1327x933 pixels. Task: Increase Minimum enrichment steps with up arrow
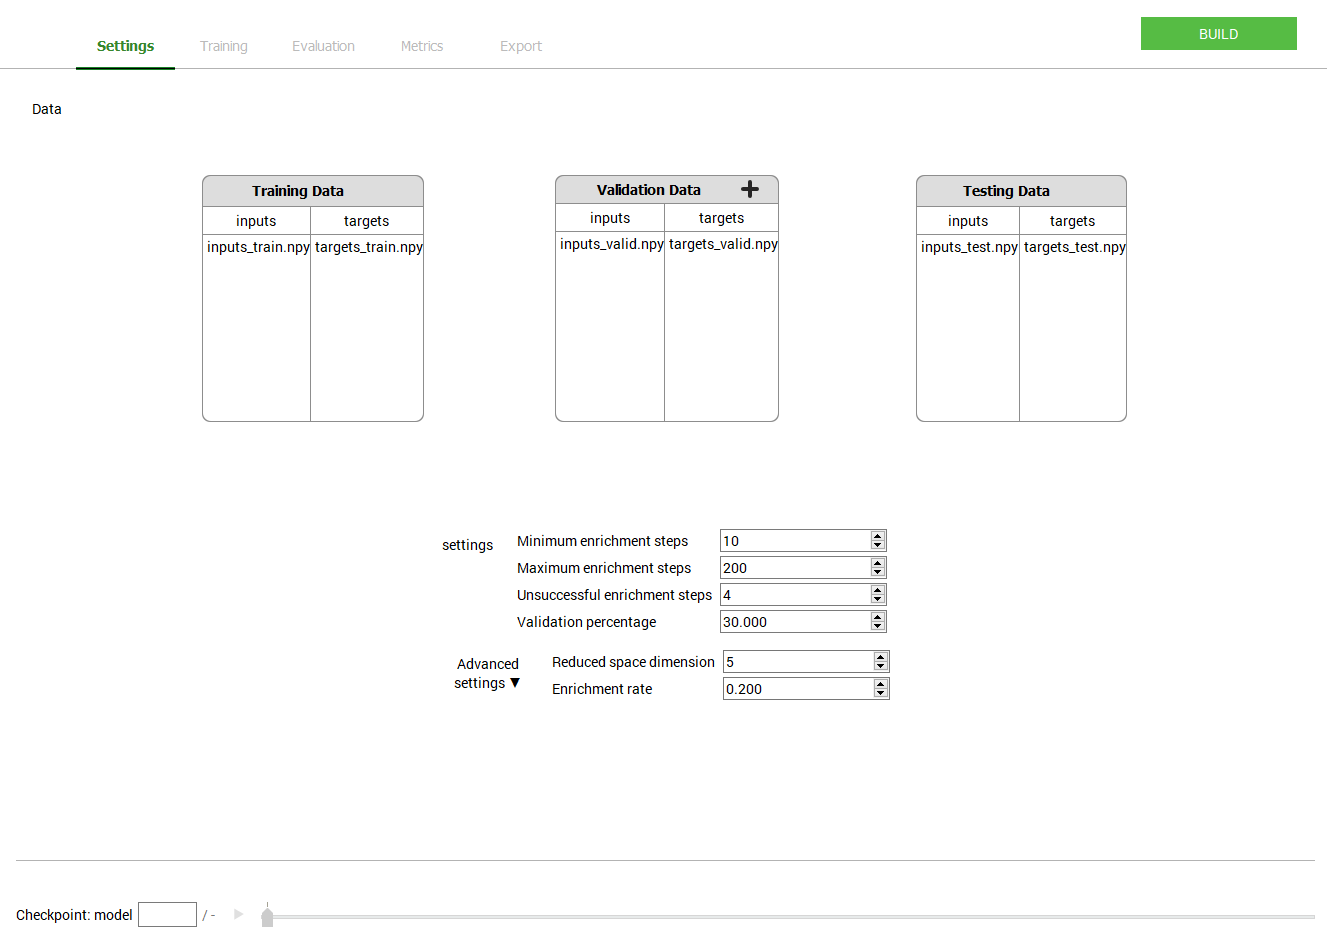(878, 537)
